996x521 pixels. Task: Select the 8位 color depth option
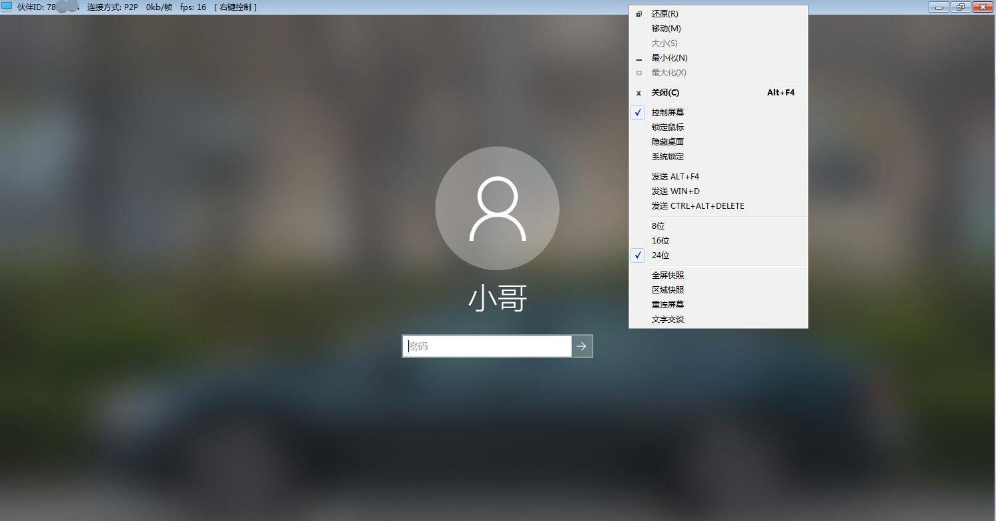[718, 226]
